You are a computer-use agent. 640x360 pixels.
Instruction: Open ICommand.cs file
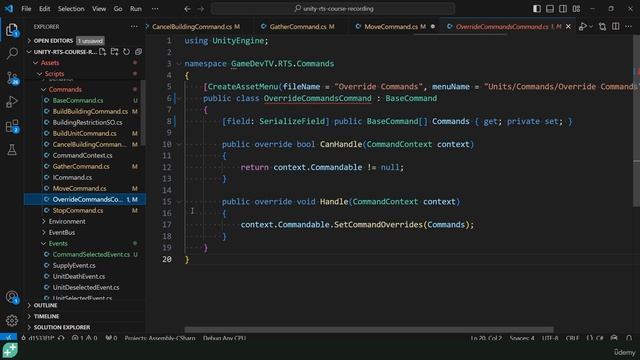[72, 178]
